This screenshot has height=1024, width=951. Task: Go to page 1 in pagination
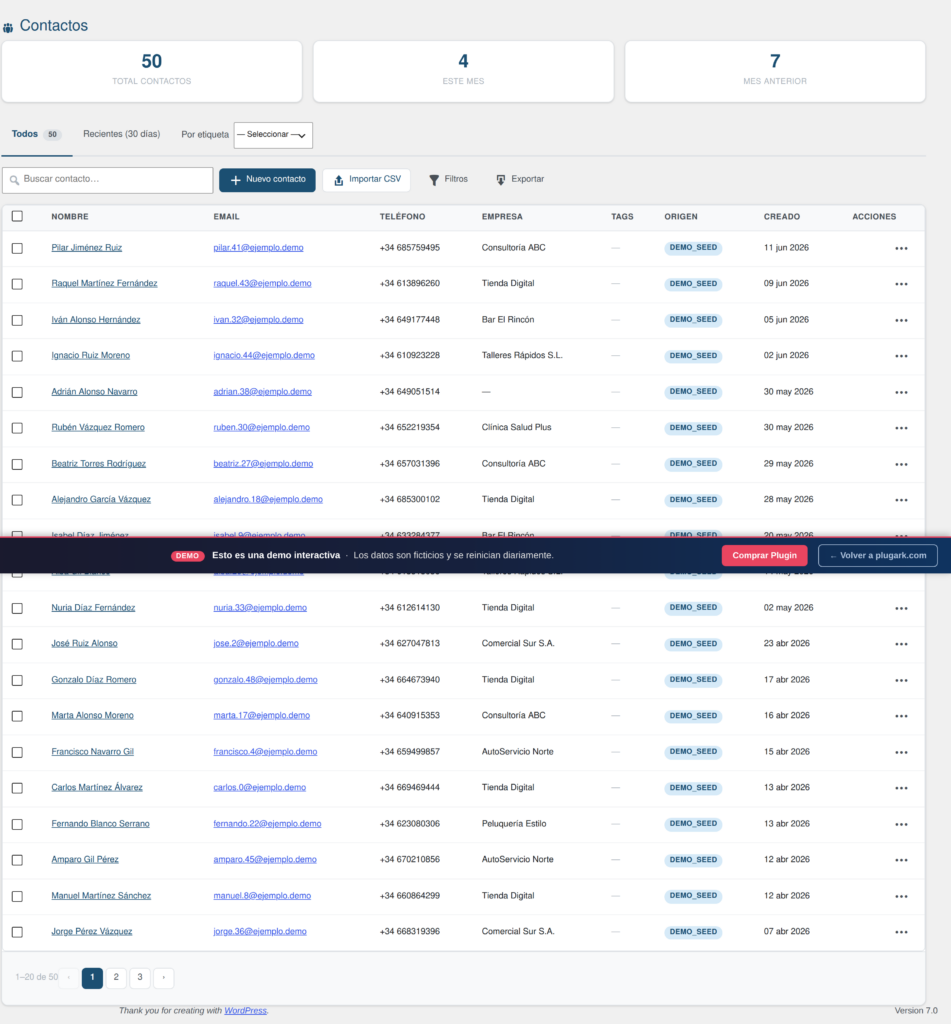tap(92, 978)
